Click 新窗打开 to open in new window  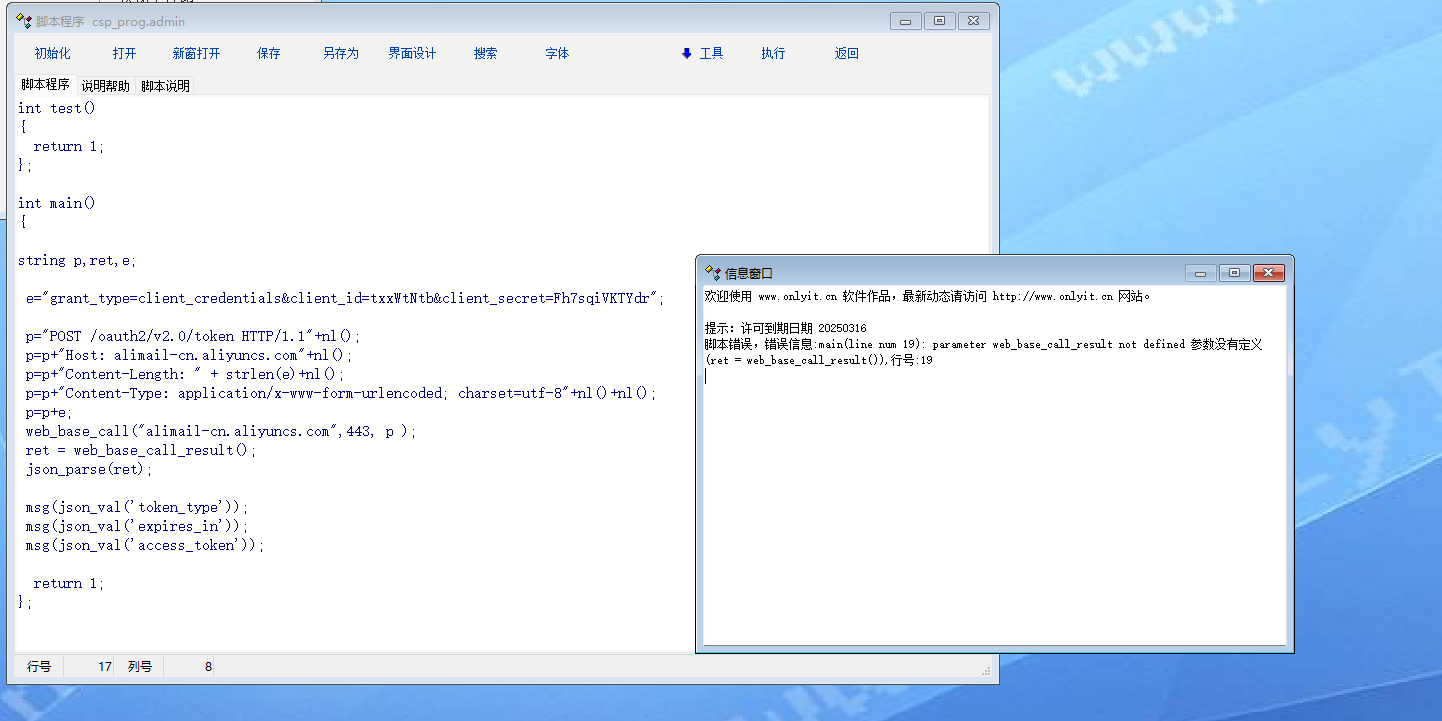196,54
